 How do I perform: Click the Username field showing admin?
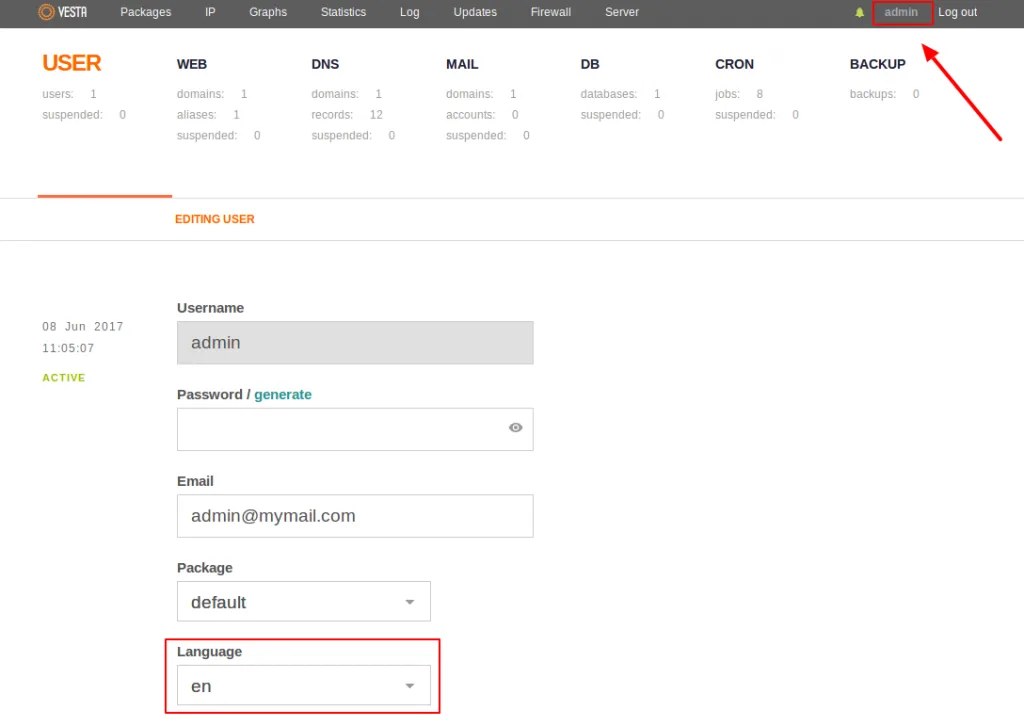pos(355,343)
